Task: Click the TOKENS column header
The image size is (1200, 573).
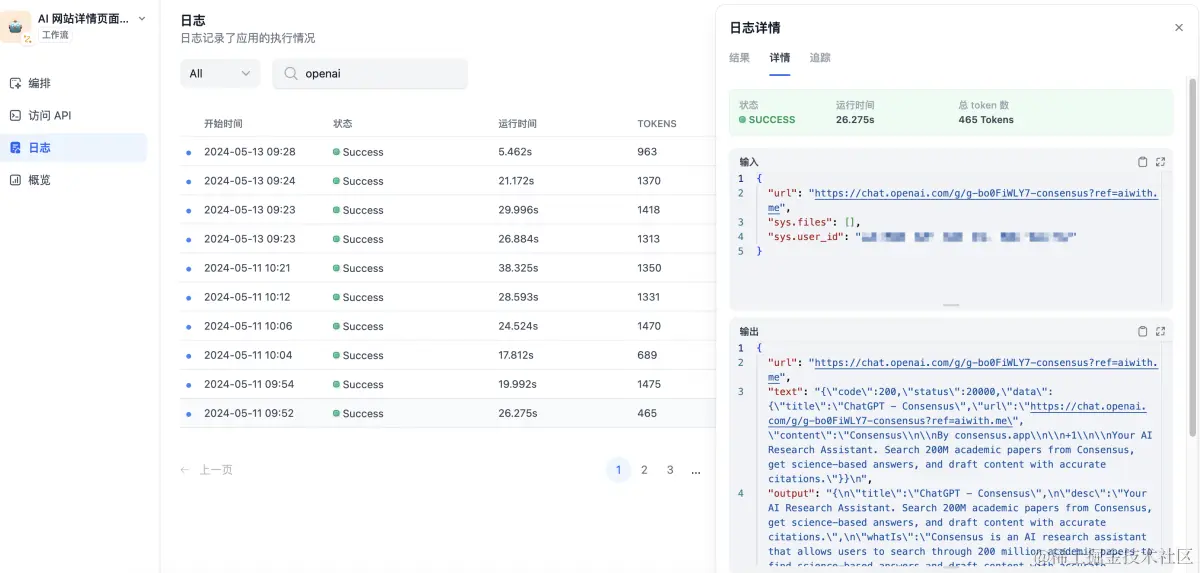Action: point(657,124)
